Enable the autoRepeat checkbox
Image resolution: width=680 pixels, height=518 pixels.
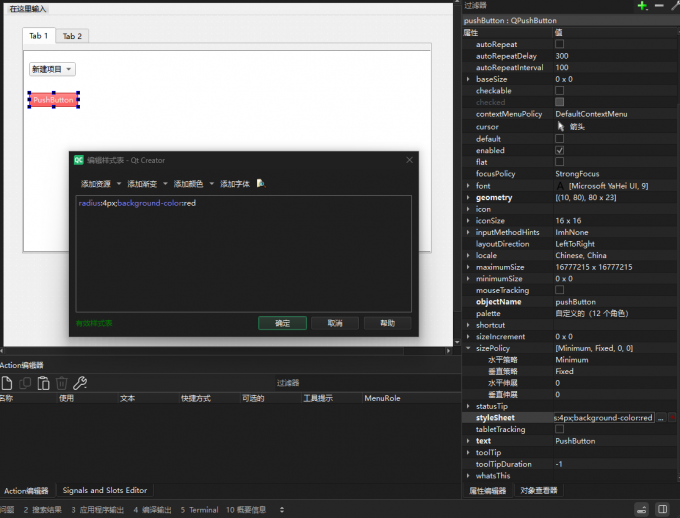tap(560, 44)
